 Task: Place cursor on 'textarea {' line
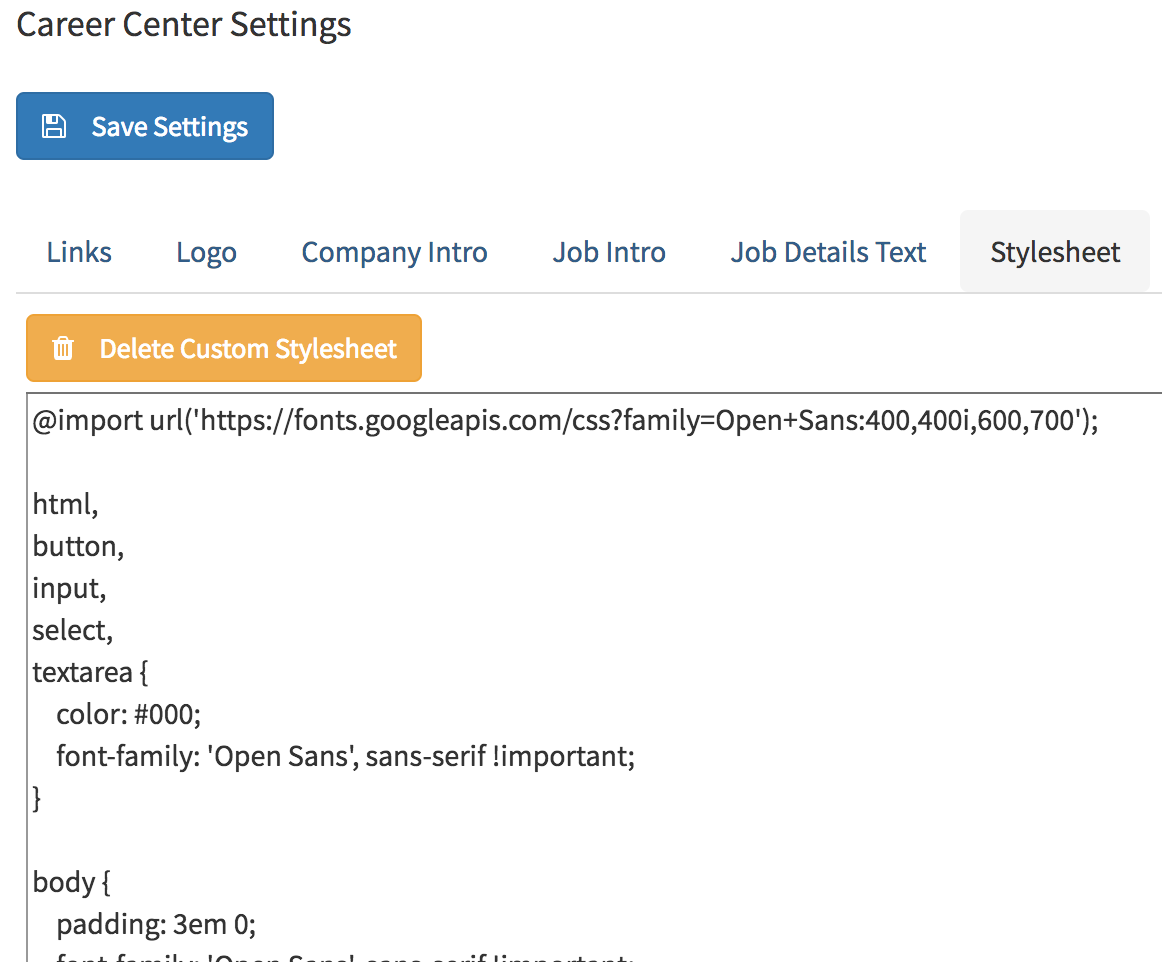90,672
